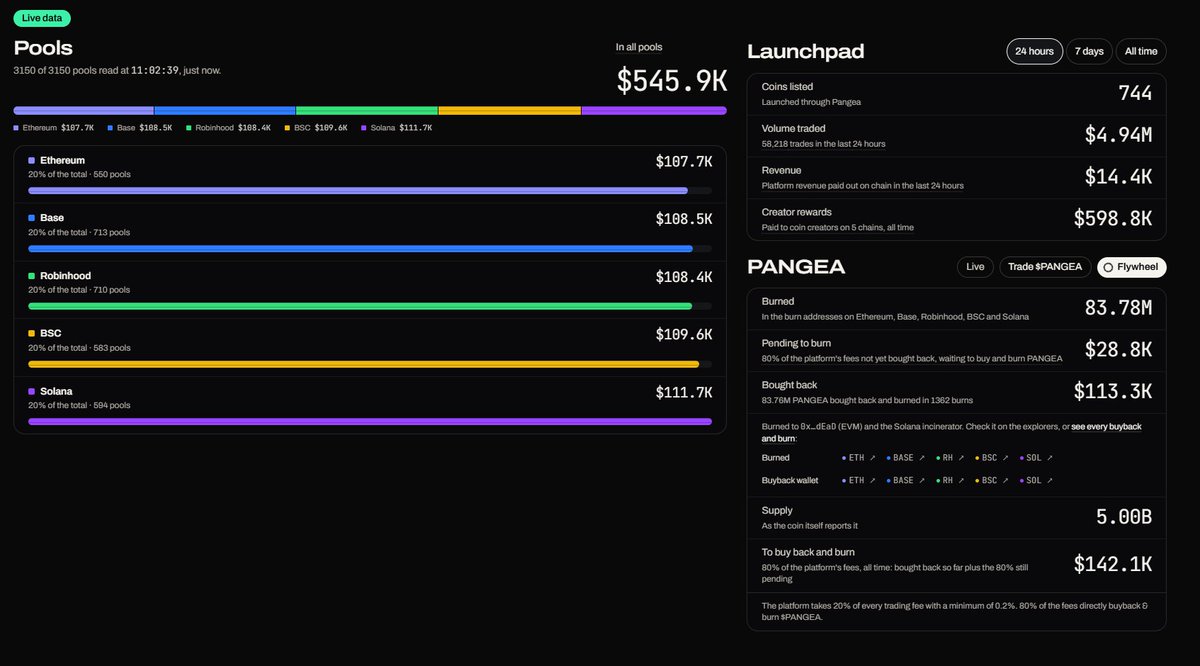Click the BSC row's yellow square icon

coord(32,333)
